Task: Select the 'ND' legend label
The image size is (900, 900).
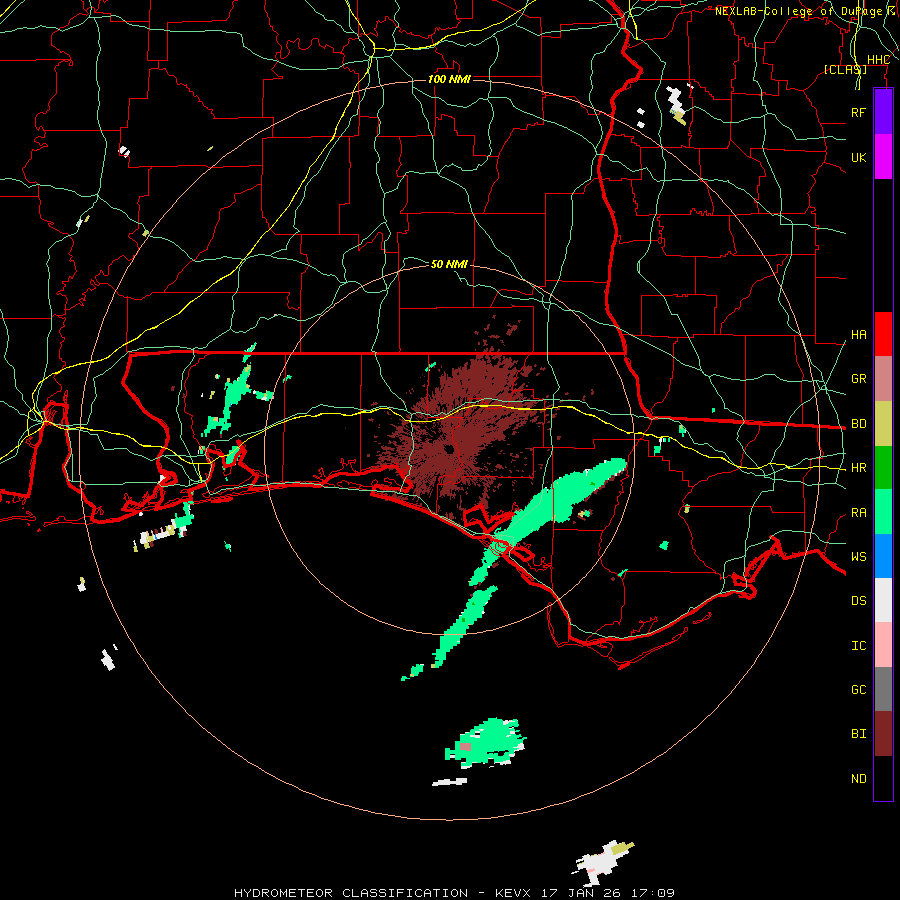Action: tap(858, 779)
